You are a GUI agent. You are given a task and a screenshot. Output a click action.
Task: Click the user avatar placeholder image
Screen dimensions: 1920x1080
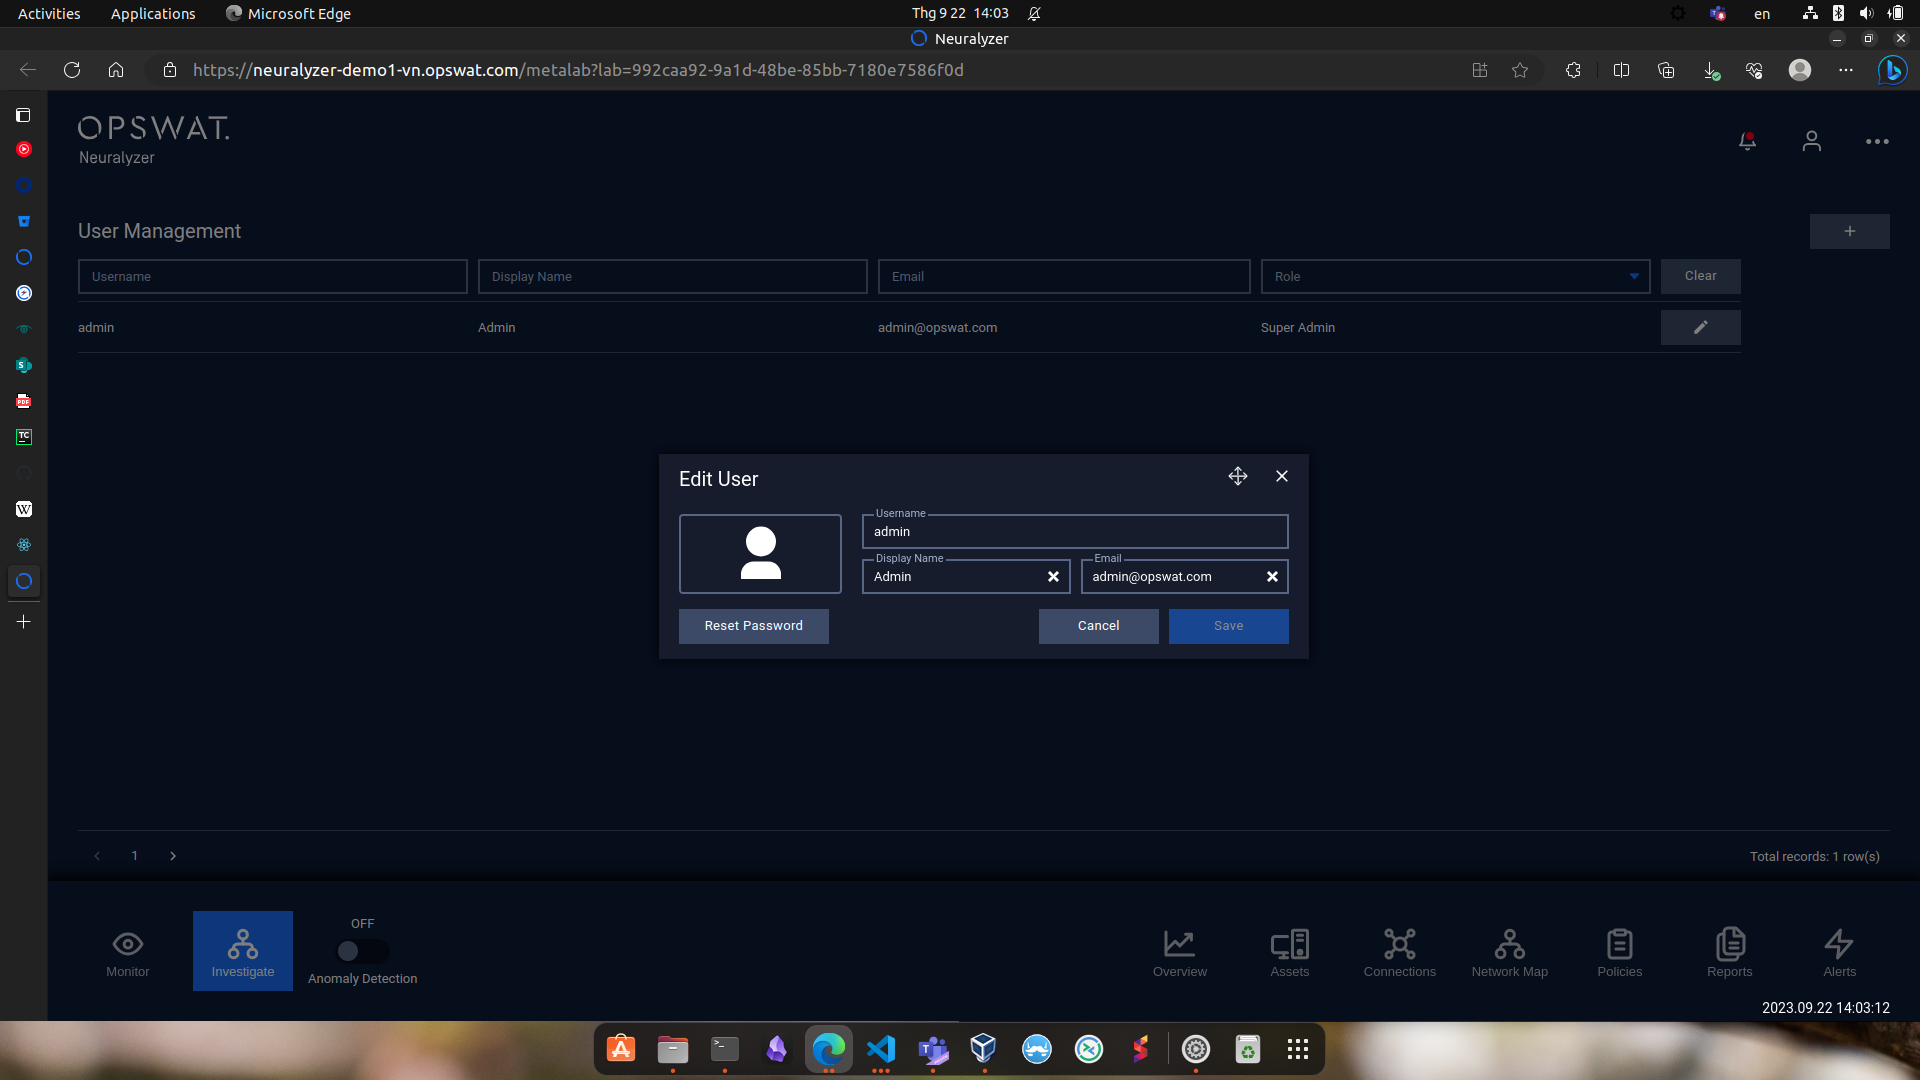point(760,554)
